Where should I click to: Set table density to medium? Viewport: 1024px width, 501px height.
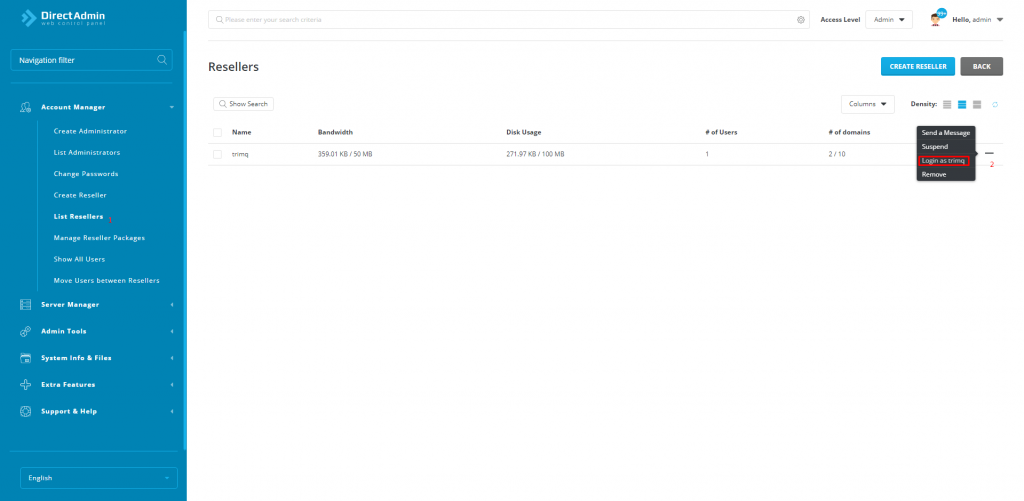[x=962, y=104]
